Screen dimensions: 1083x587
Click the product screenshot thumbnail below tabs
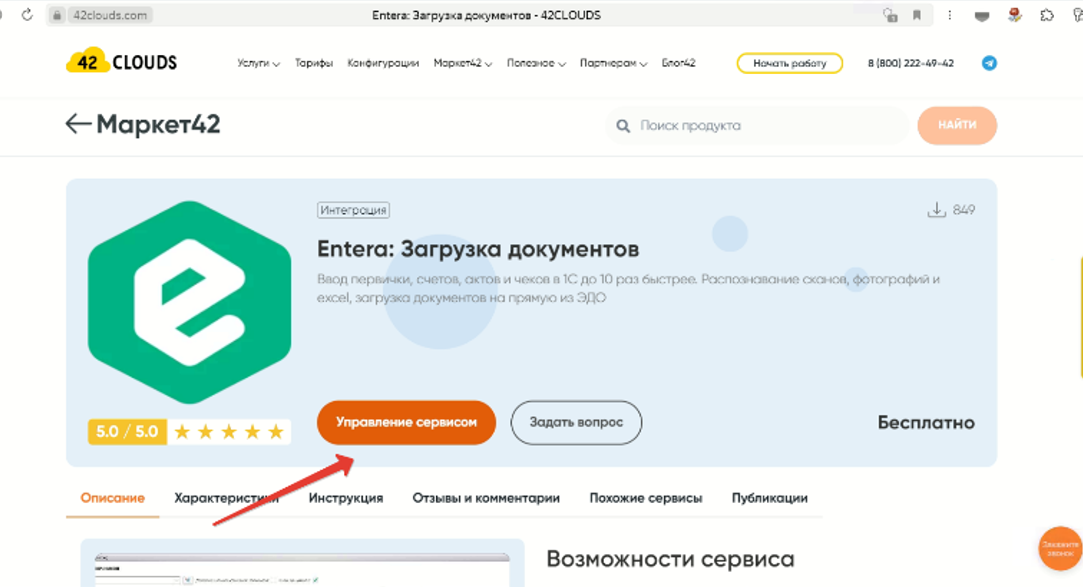(x=303, y=563)
